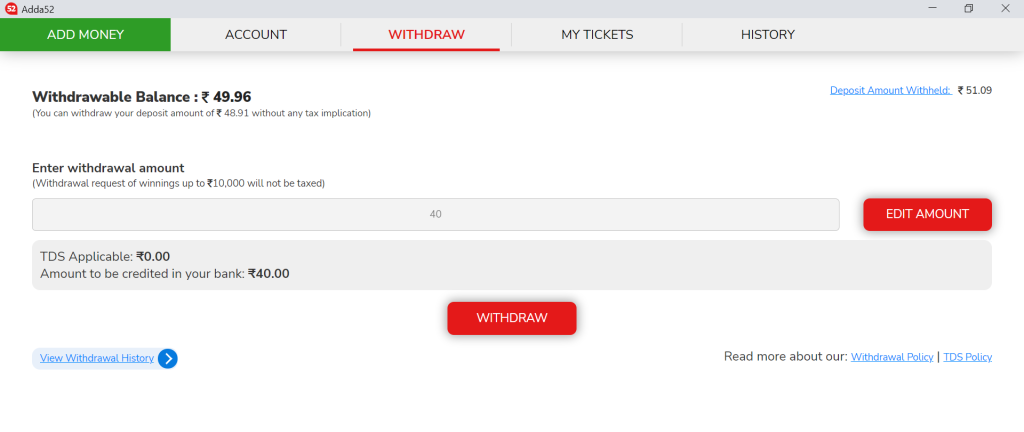1024x432 pixels.
Task: Click the EDIT AMOUNT button
Action: 927,214
